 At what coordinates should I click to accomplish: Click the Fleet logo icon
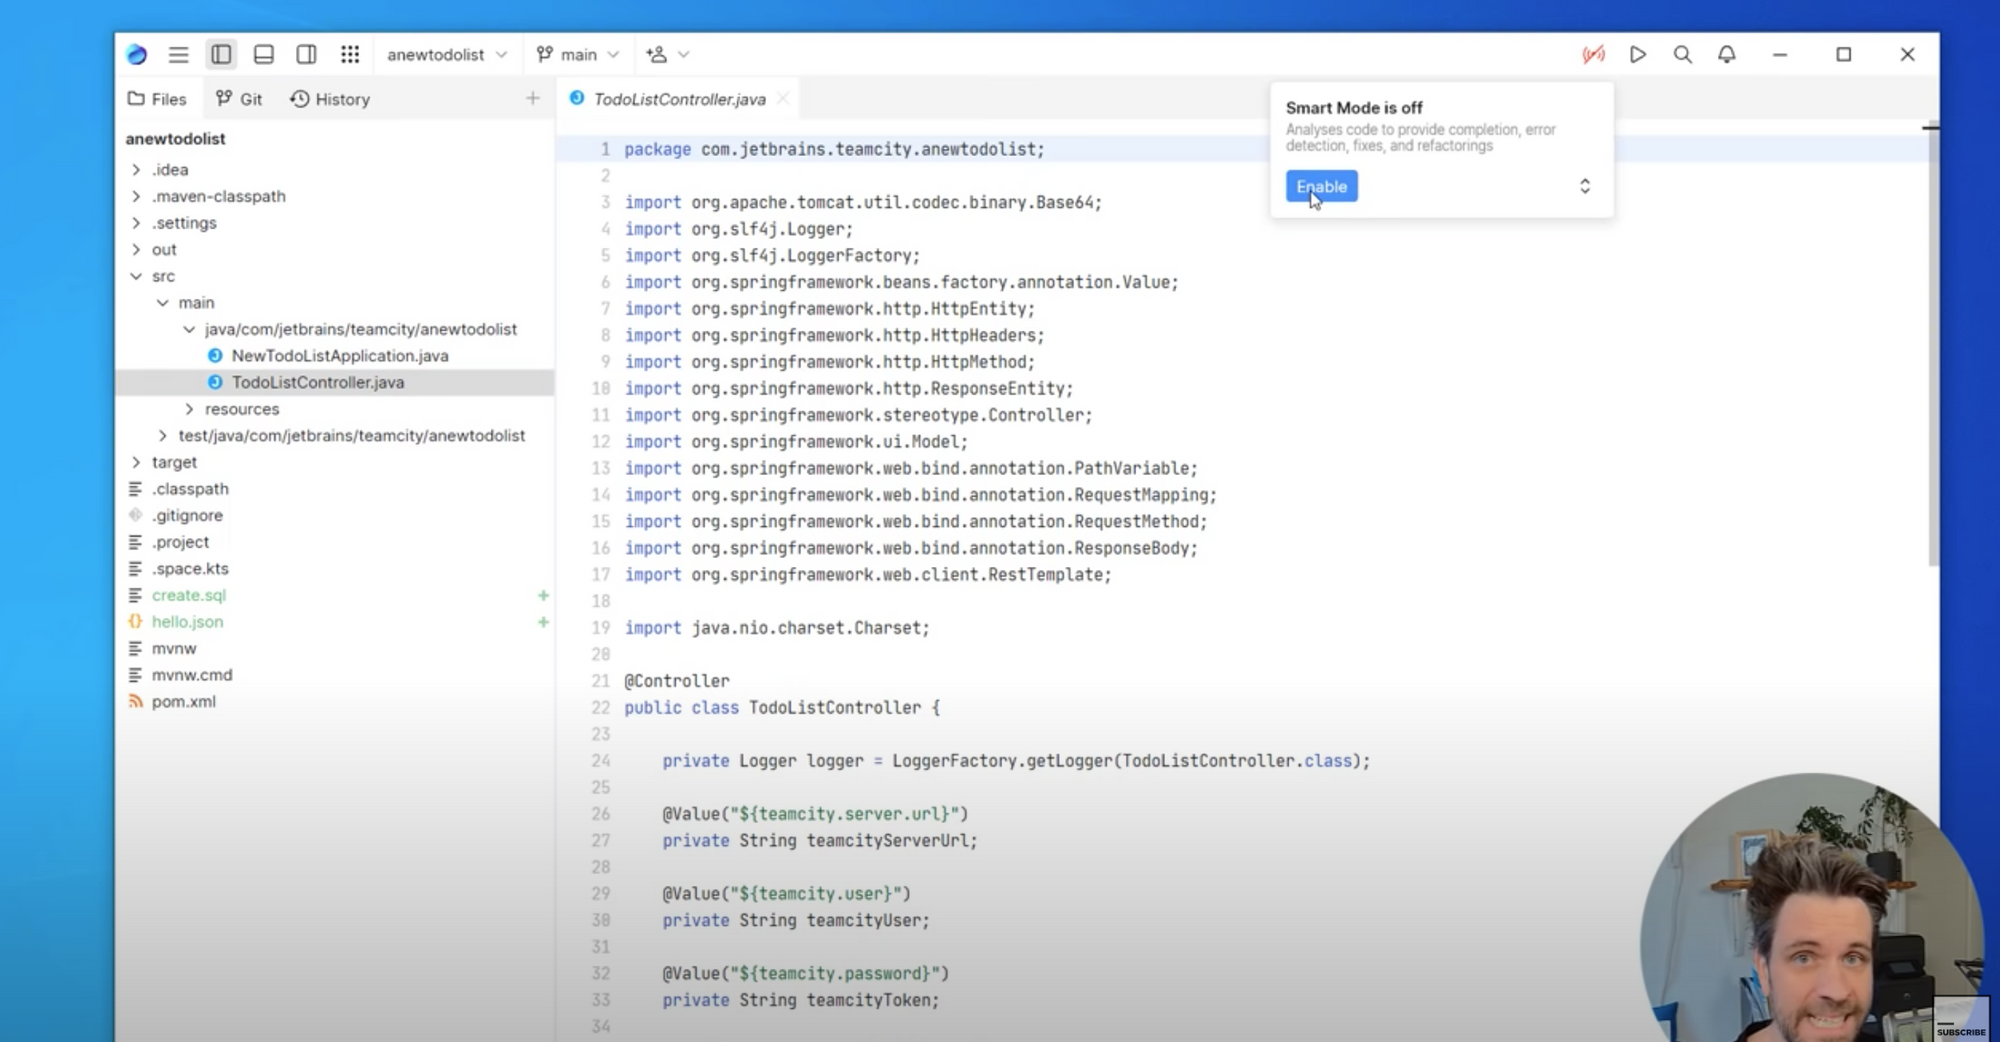[137, 54]
